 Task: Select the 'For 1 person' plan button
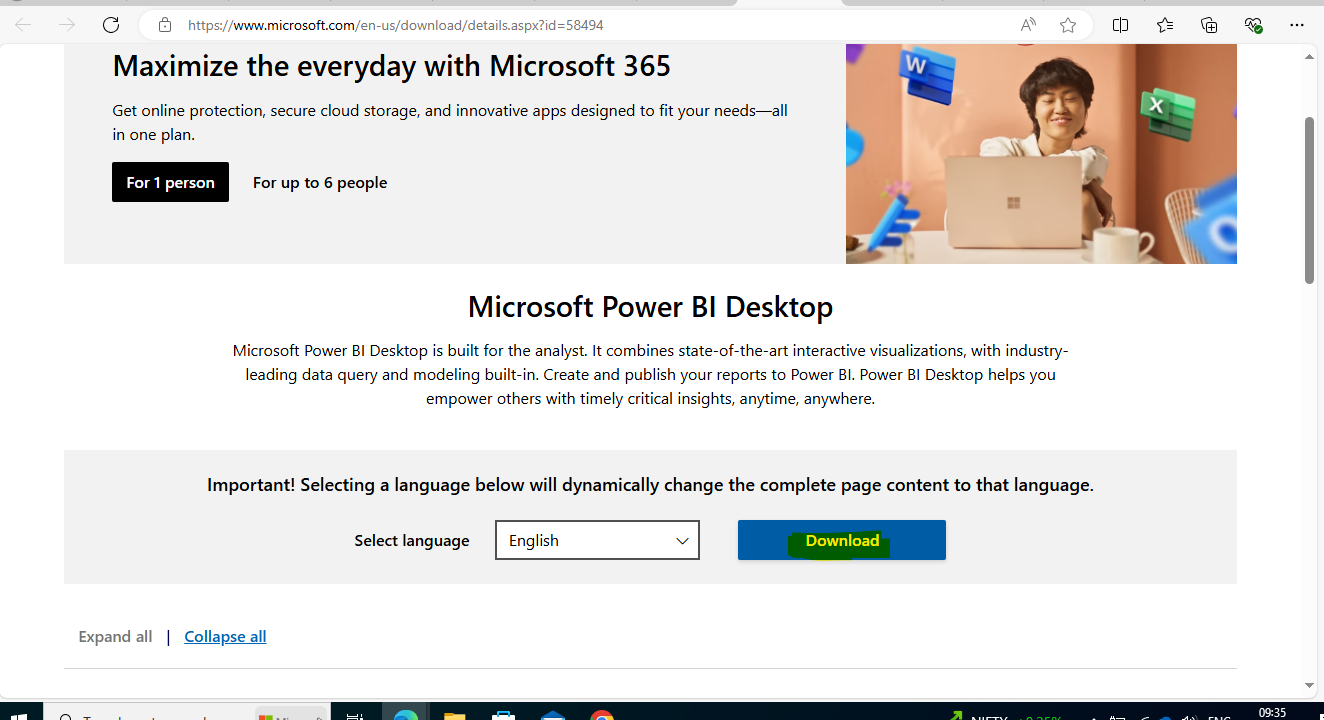pos(170,182)
